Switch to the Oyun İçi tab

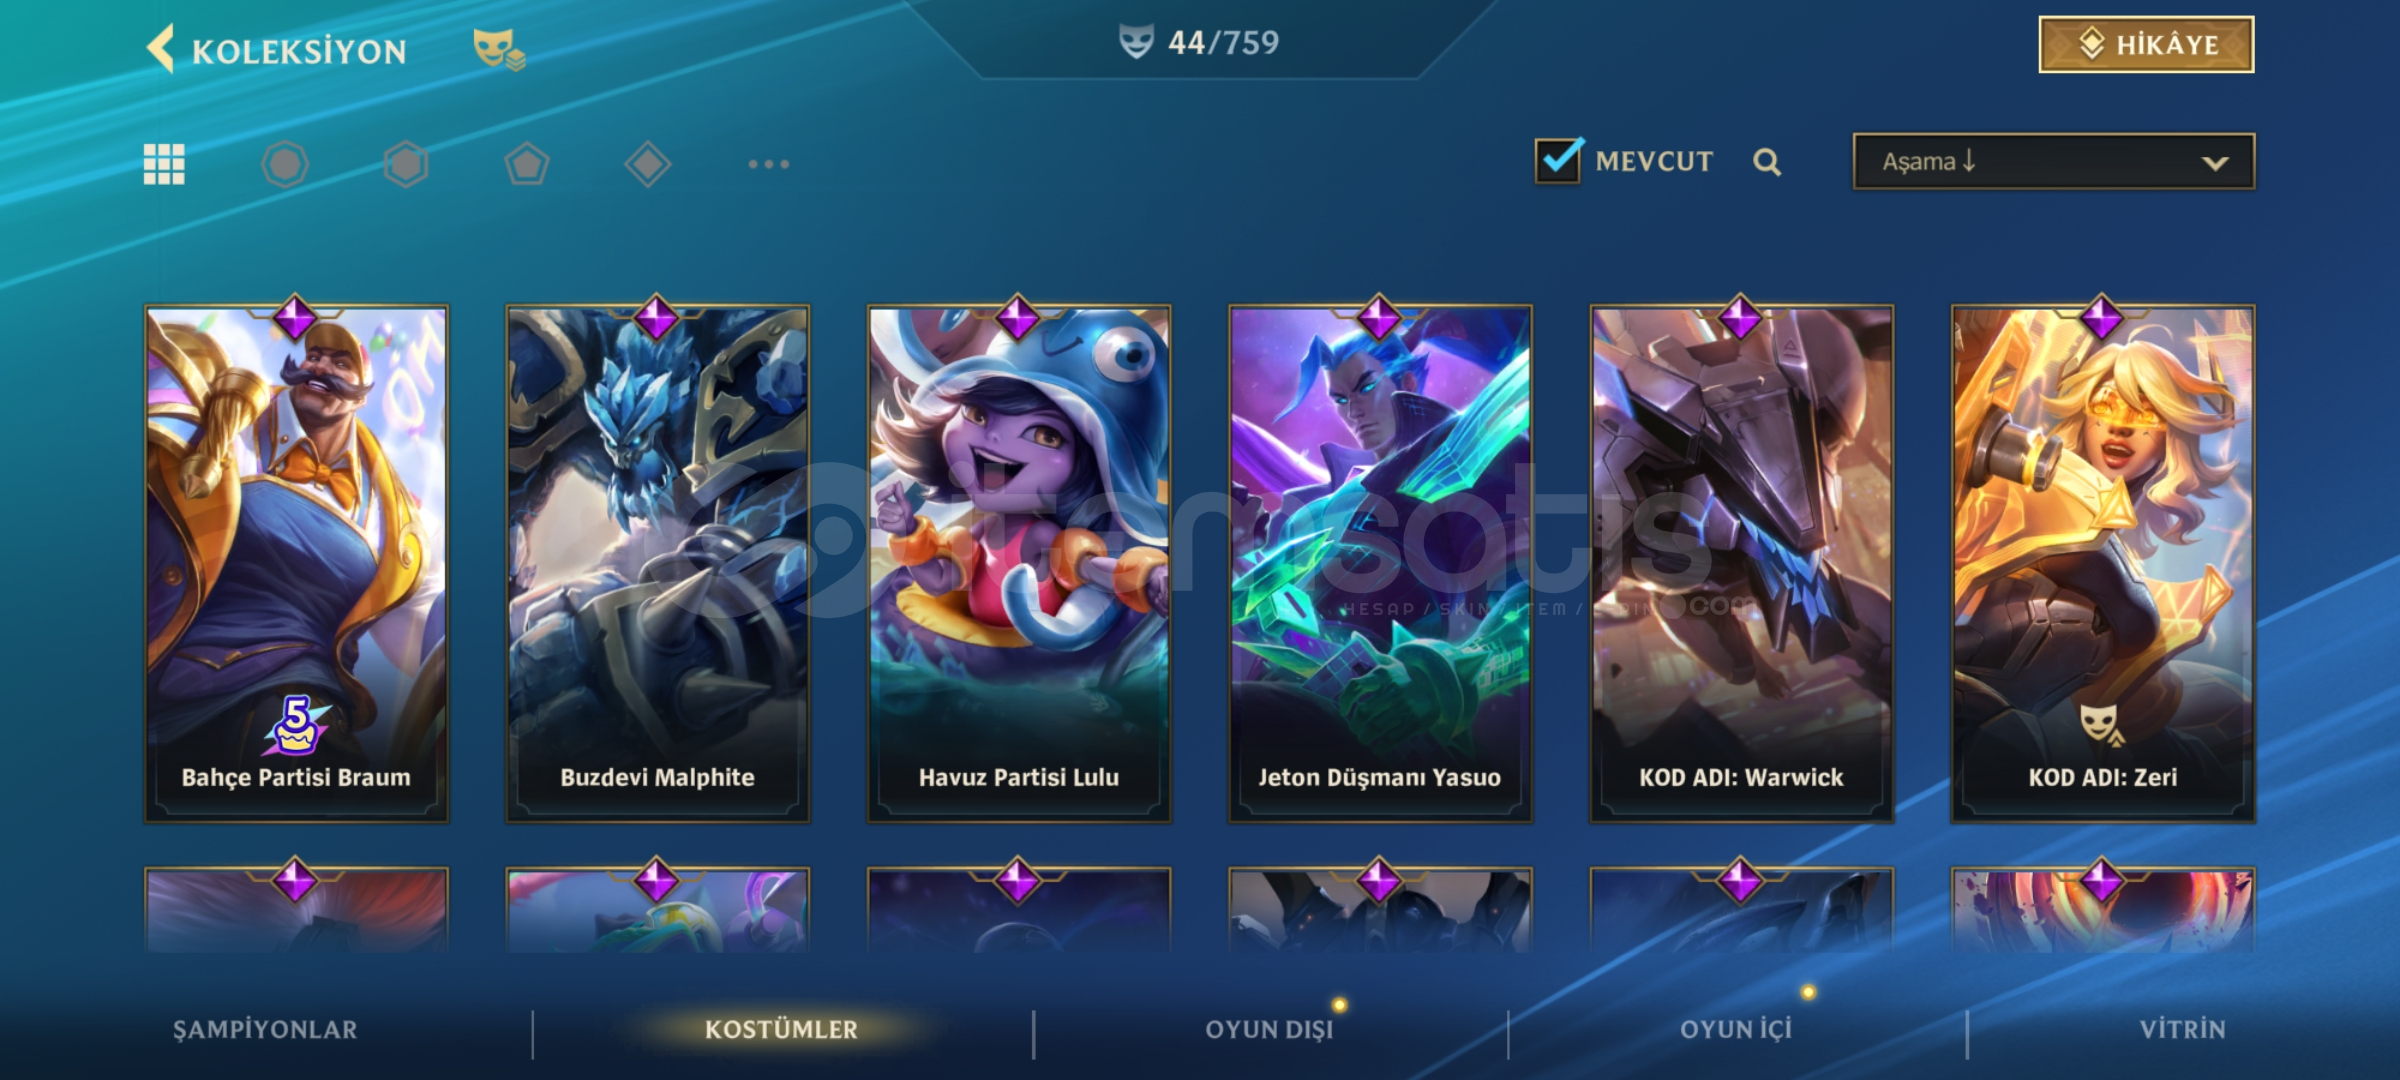pyautogui.click(x=1736, y=1030)
